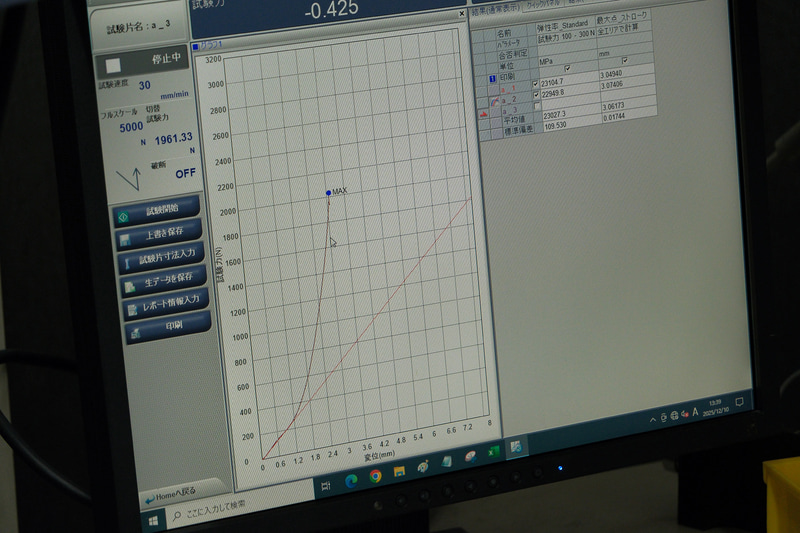Open Task View on the taskbar
Viewport: 800px width, 533px height.
[x=326, y=486]
